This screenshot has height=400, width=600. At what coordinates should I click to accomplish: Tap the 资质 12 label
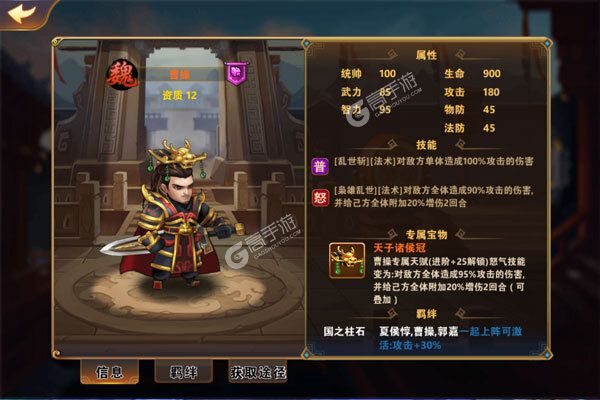(x=179, y=96)
